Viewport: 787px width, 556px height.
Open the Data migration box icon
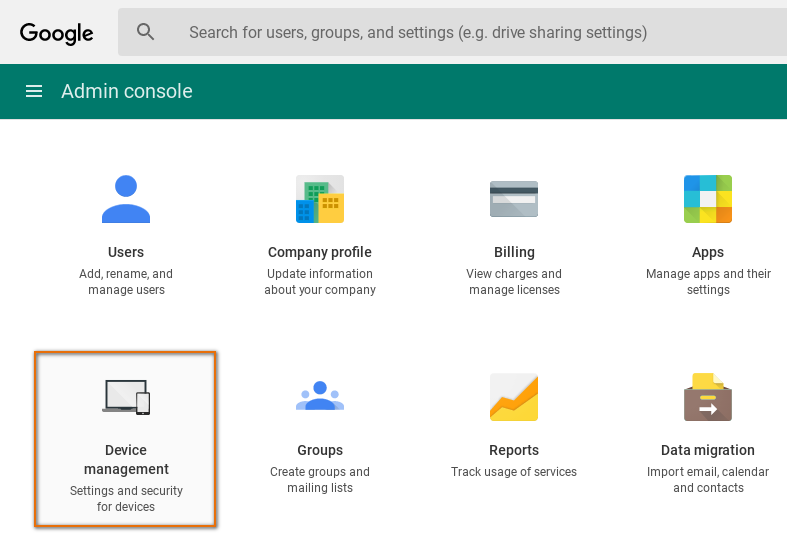pyautogui.click(x=708, y=397)
